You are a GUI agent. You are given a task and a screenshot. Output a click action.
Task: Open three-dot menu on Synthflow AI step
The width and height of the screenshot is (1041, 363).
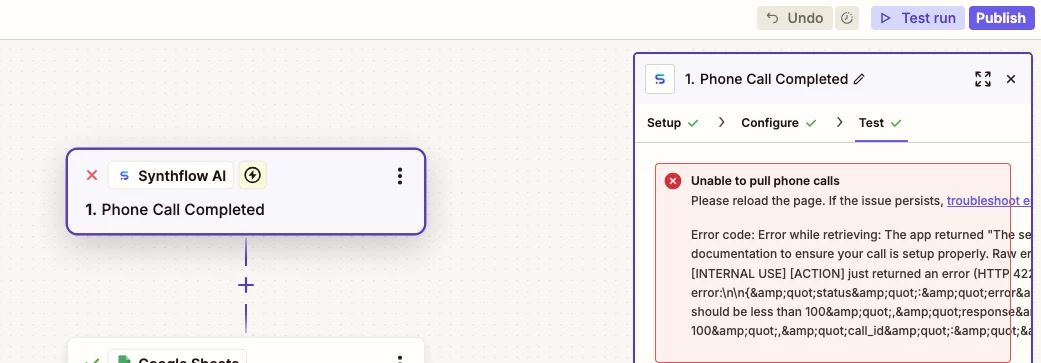399,176
